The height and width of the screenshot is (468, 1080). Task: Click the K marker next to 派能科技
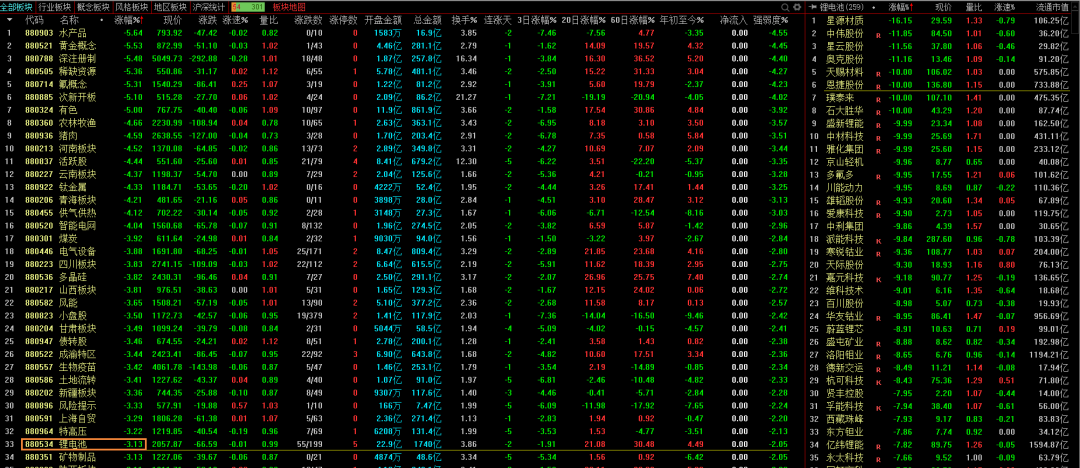coord(878,240)
